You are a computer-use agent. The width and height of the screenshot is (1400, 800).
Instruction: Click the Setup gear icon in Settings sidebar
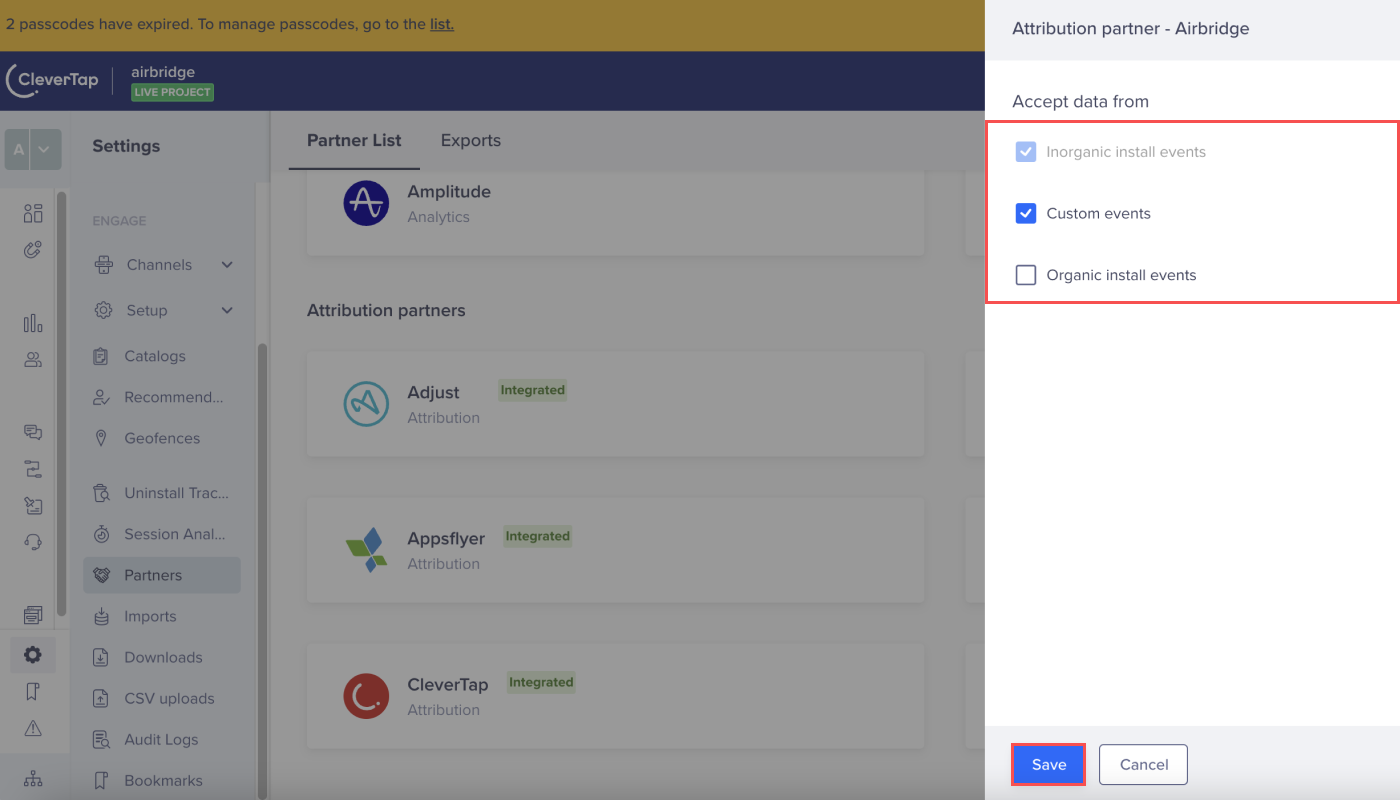[103, 310]
